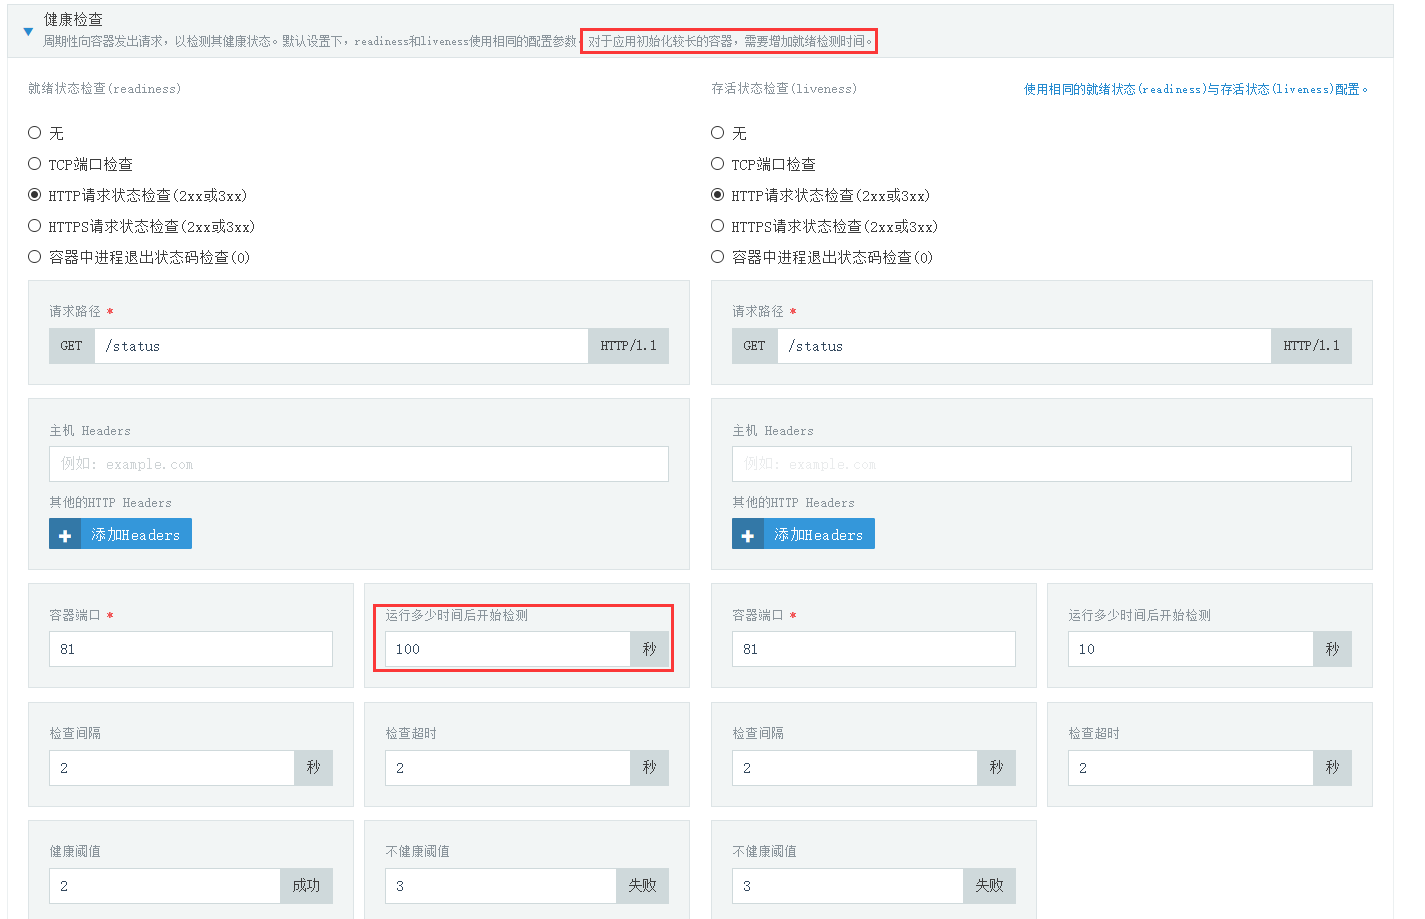The width and height of the screenshot is (1425, 919).
Task: Select liveness TCP端口检查 radio option
Action: click(x=718, y=164)
